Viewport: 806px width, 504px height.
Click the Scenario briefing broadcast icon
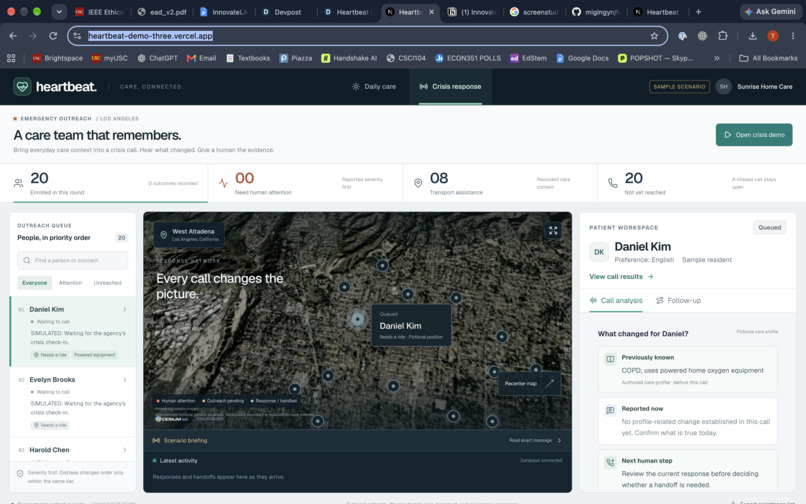(156, 440)
